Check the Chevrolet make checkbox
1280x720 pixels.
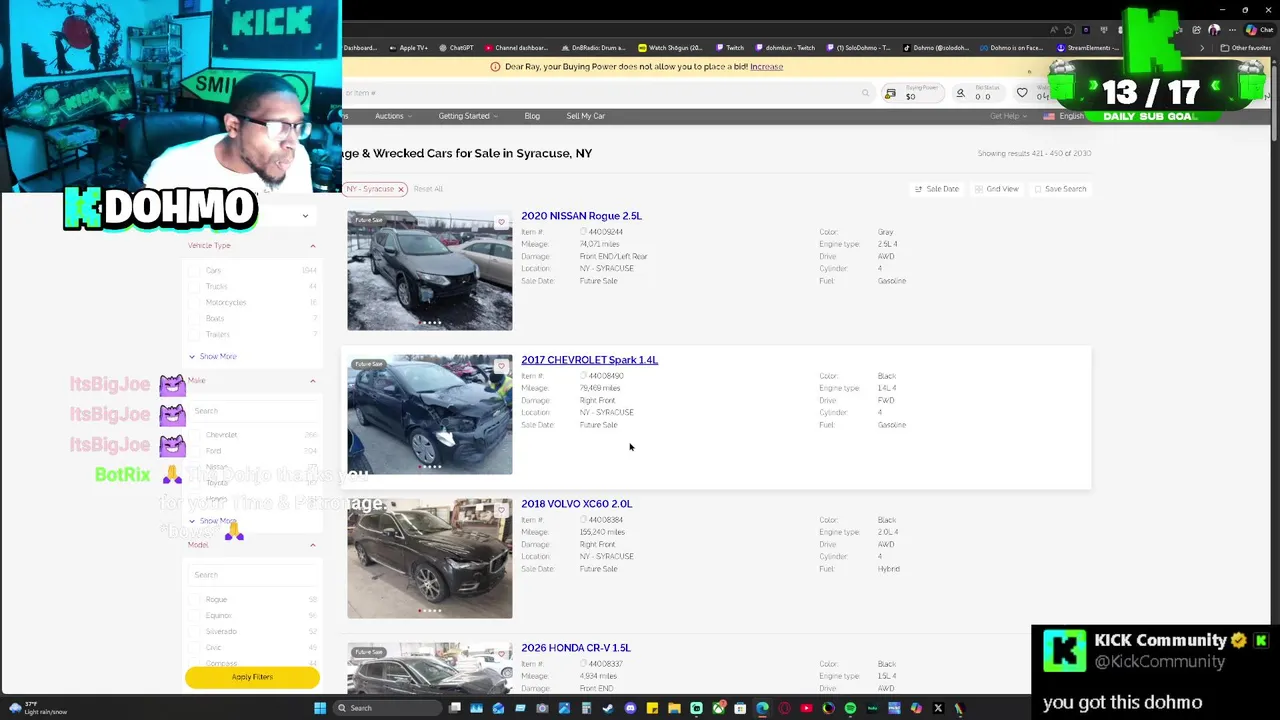[194, 435]
